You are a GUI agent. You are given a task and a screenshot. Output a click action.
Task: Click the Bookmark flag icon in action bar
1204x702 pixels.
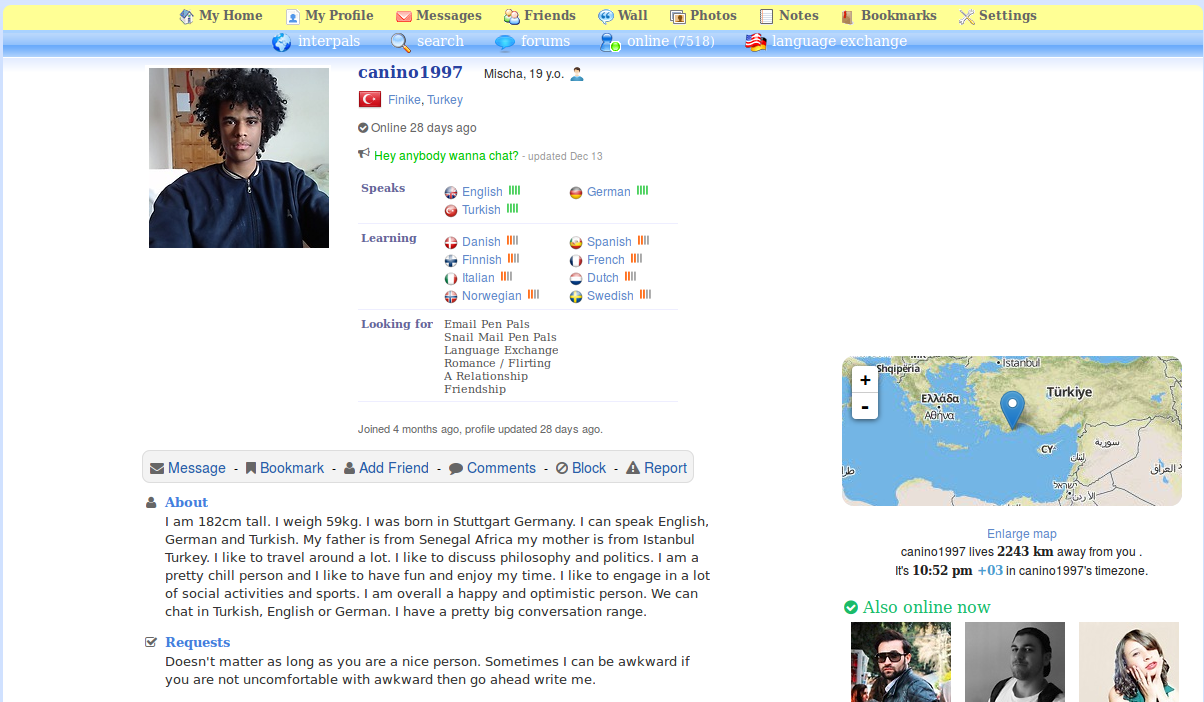251,468
